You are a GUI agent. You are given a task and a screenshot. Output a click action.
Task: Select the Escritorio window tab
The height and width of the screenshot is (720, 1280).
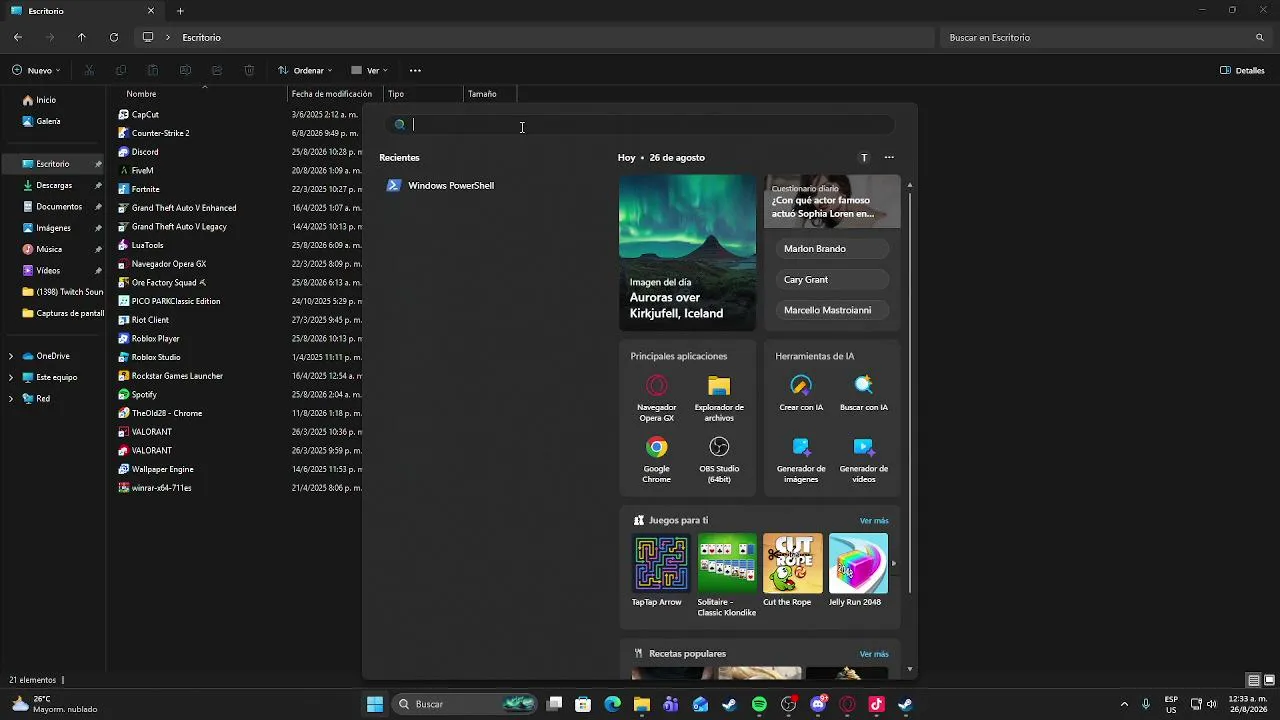(x=82, y=11)
